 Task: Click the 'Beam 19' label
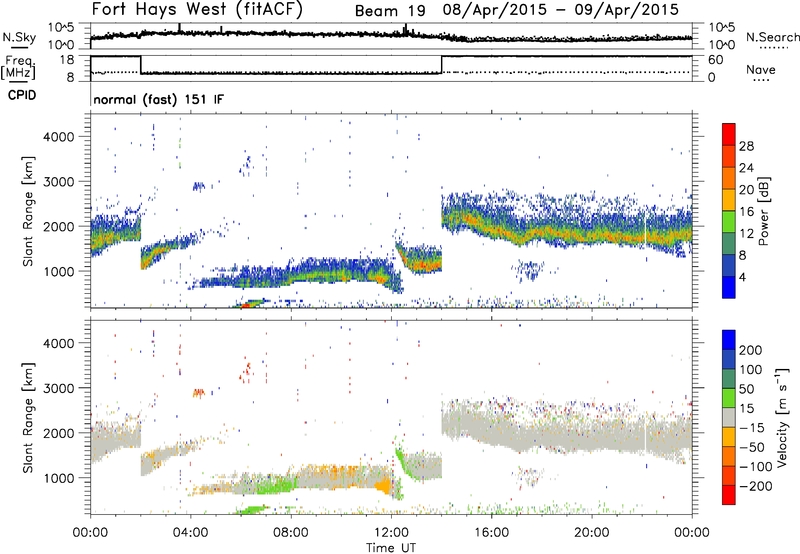[x=390, y=11]
